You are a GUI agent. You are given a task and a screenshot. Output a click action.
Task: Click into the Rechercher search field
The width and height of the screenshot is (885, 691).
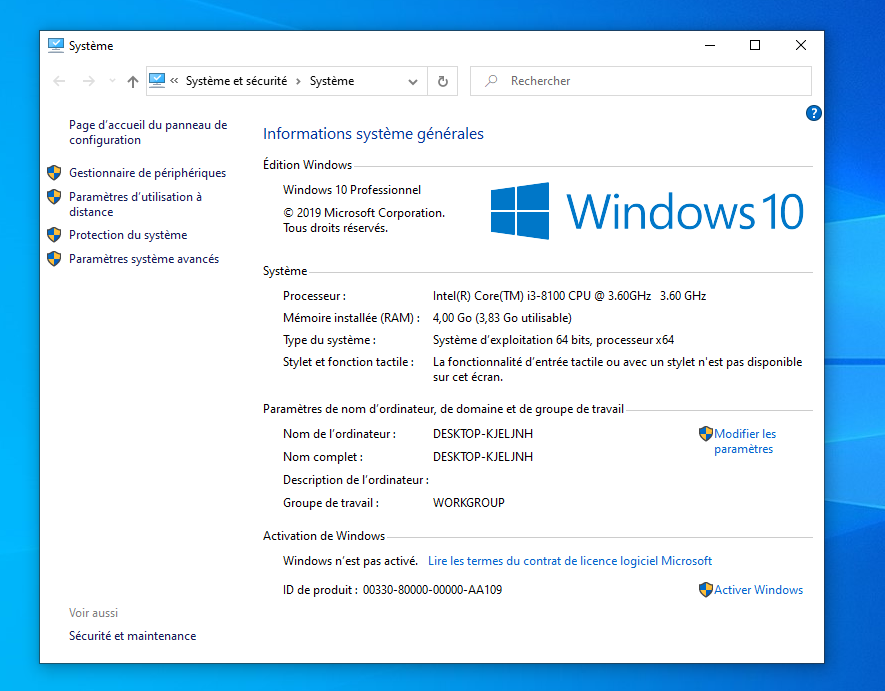(641, 81)
